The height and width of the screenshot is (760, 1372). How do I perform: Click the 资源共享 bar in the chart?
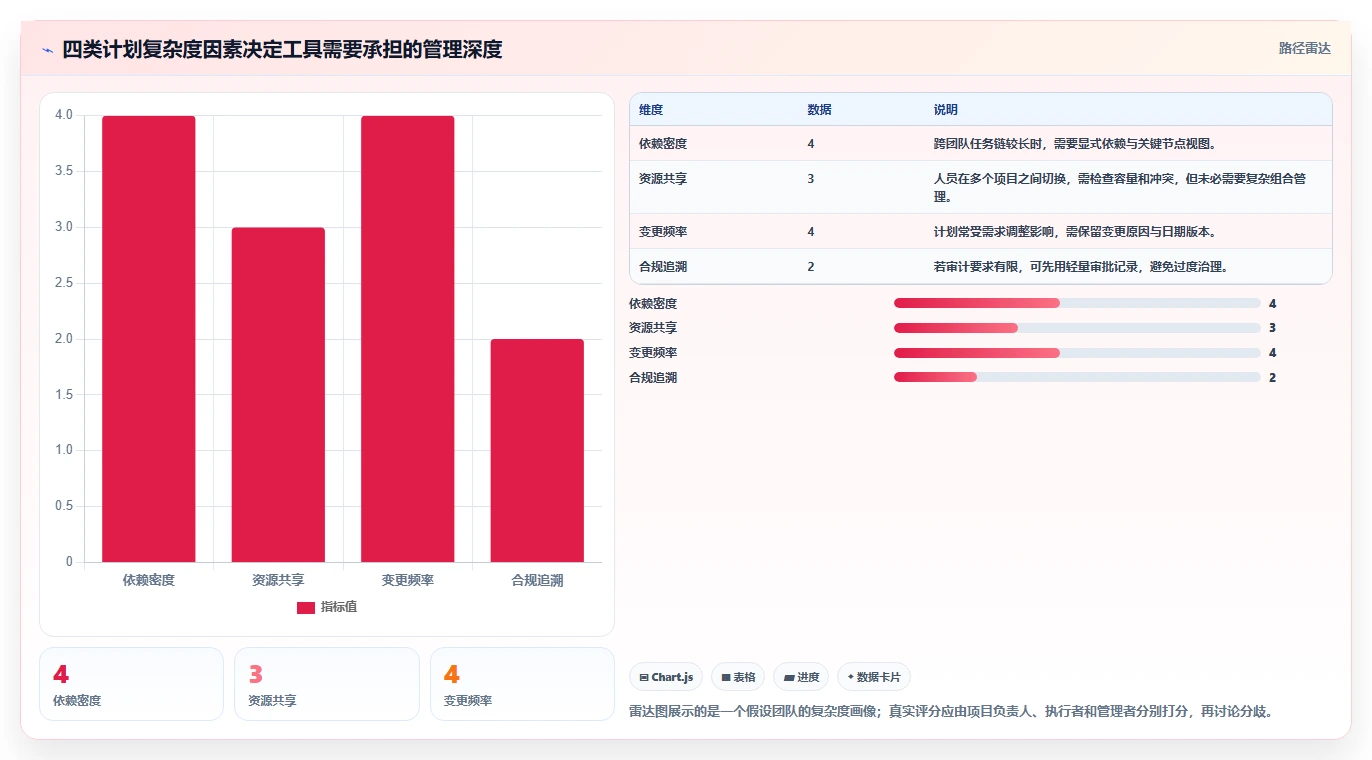click(x=278, y=395)
